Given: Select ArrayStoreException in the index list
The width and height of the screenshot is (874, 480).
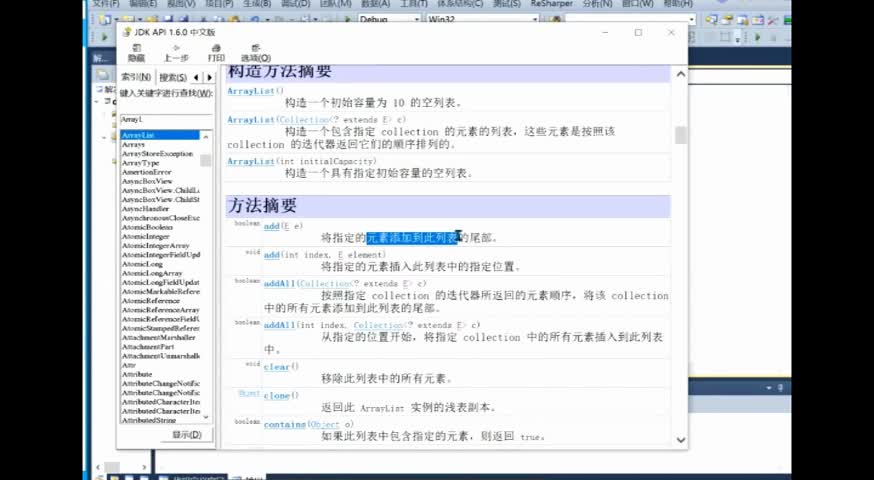Looking at the screenshot, I should (x=157, y=153).
